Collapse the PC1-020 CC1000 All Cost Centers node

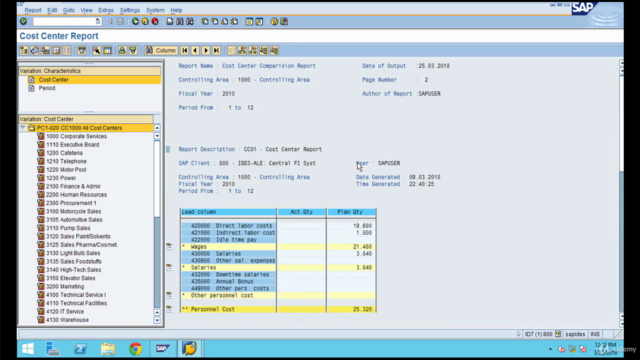point(22,128)
